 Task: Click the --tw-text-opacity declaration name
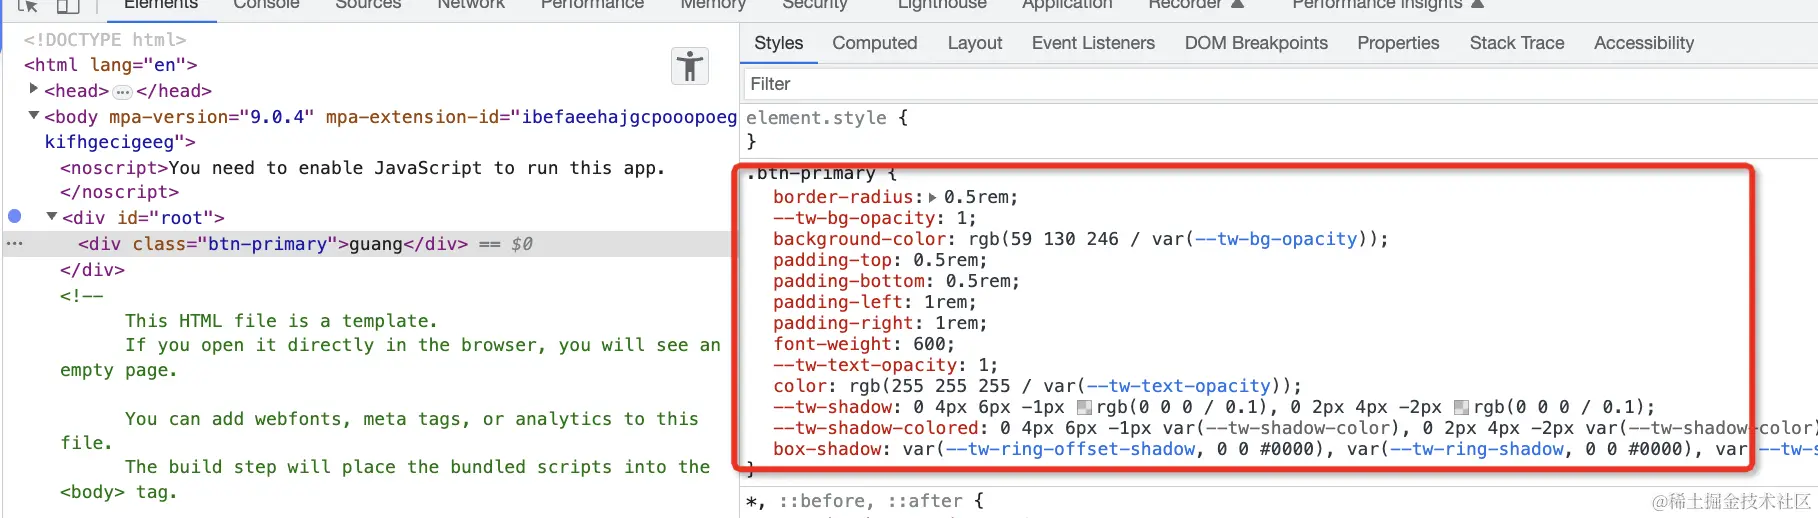[864, 365]
